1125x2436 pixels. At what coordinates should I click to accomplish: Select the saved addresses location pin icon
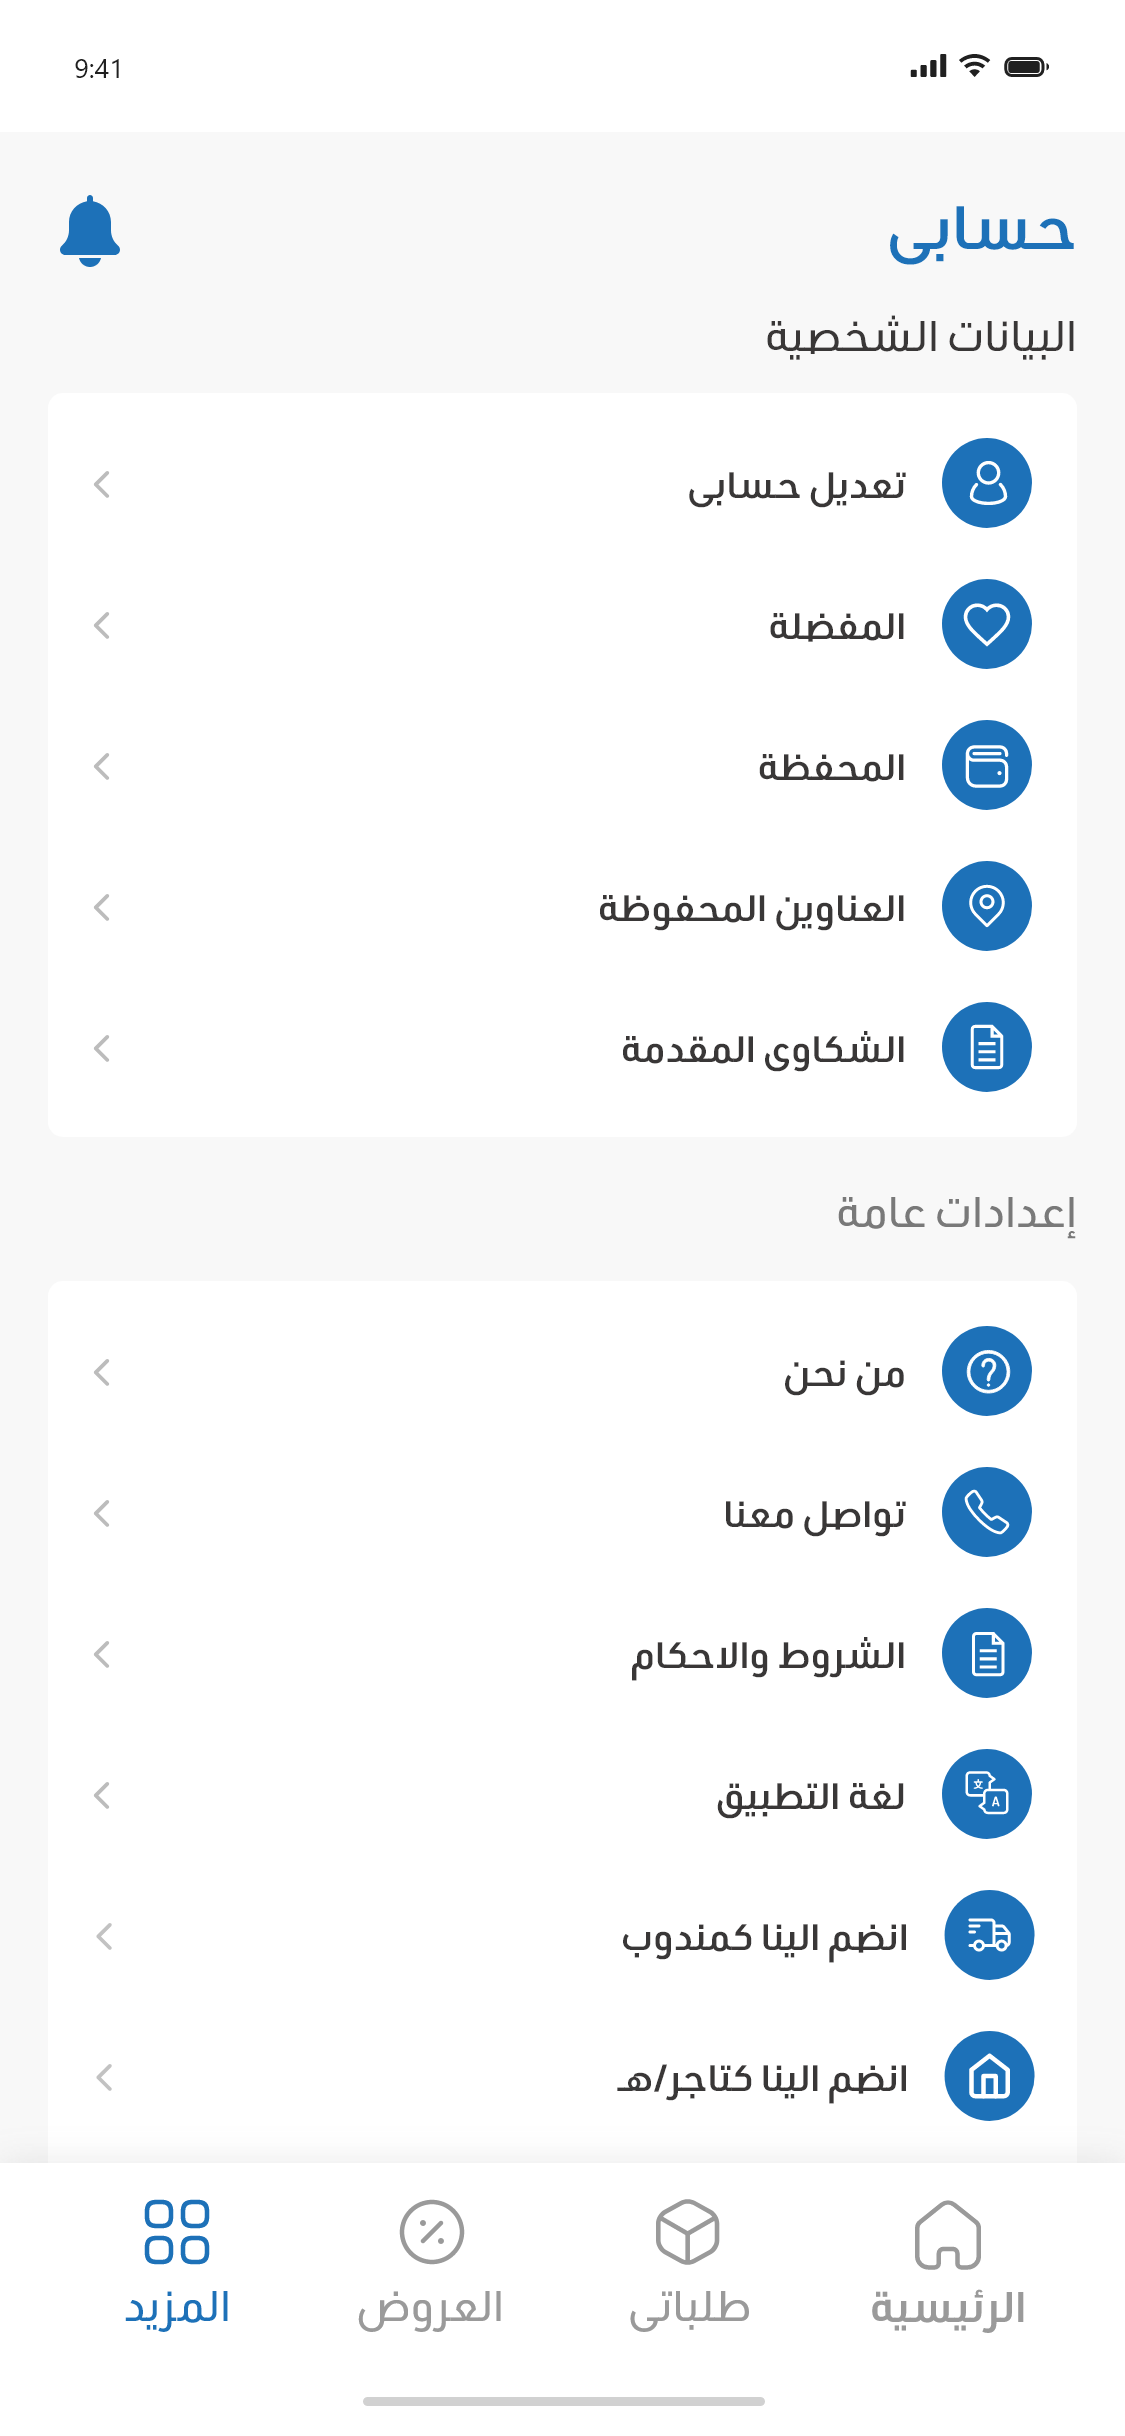click(986, 906)
